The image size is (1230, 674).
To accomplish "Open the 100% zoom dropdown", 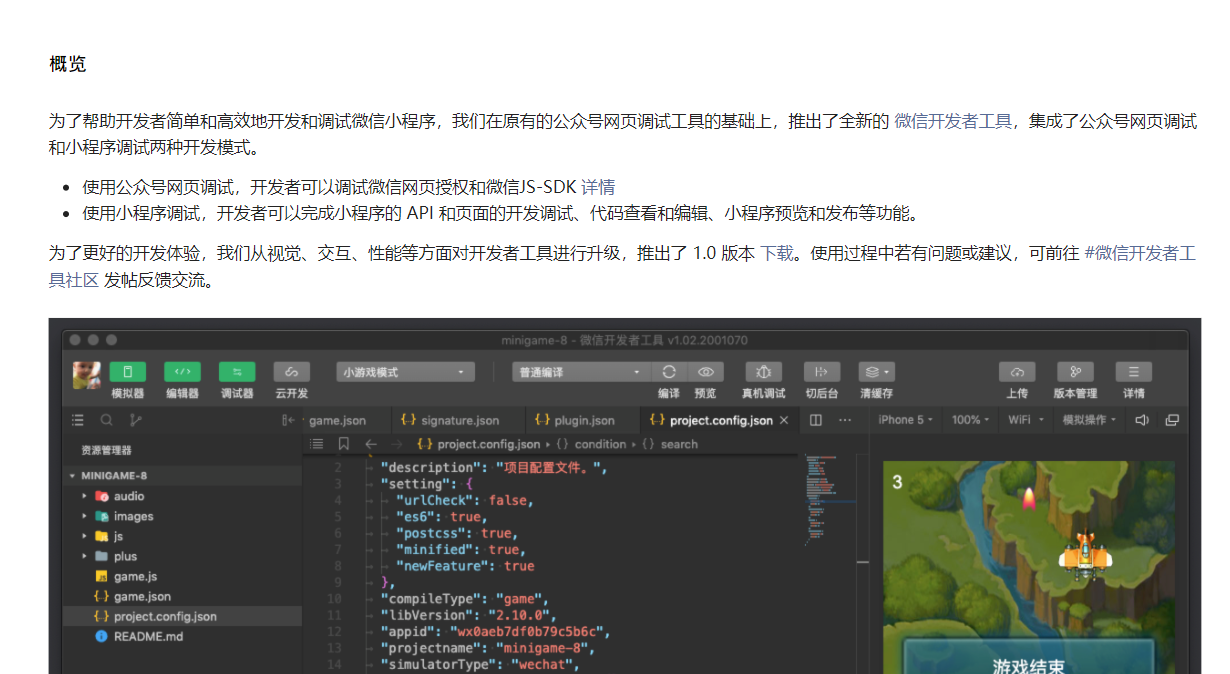I will pos(971,420).
